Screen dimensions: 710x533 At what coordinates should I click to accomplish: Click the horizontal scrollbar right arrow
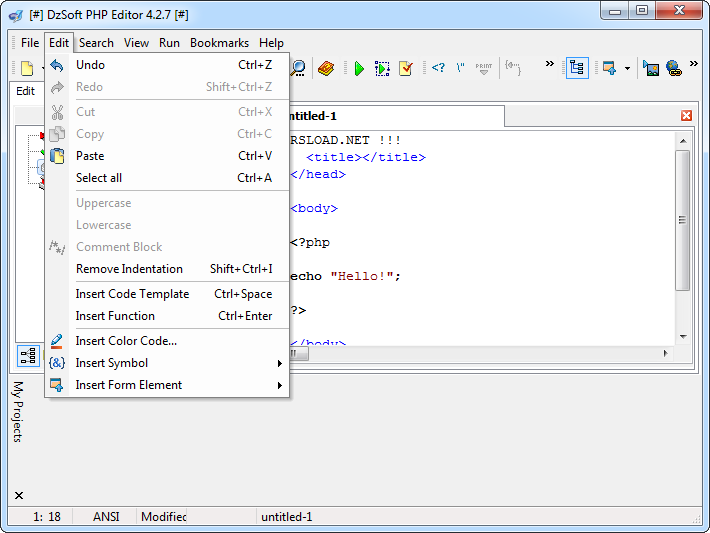[665, 353]
